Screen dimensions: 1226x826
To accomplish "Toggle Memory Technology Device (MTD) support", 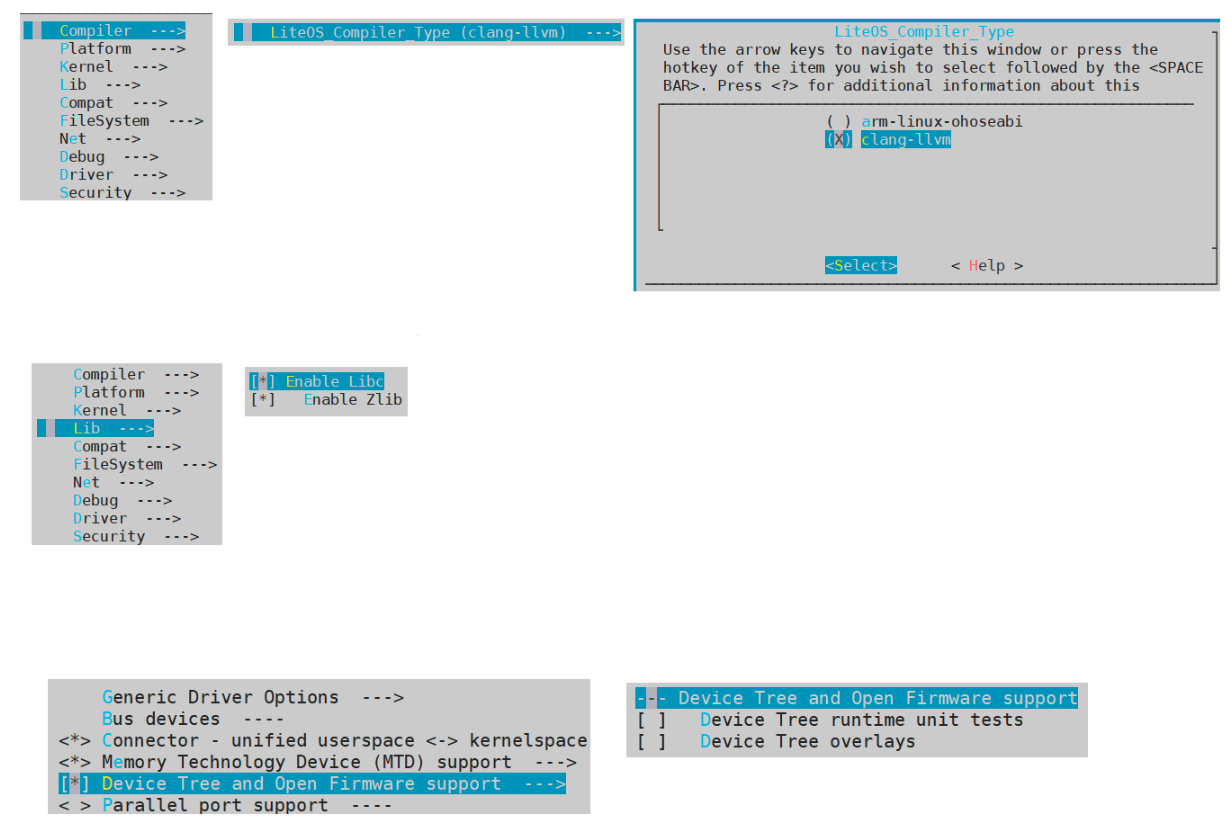I will pyautogui.click(x=318, y=762).
